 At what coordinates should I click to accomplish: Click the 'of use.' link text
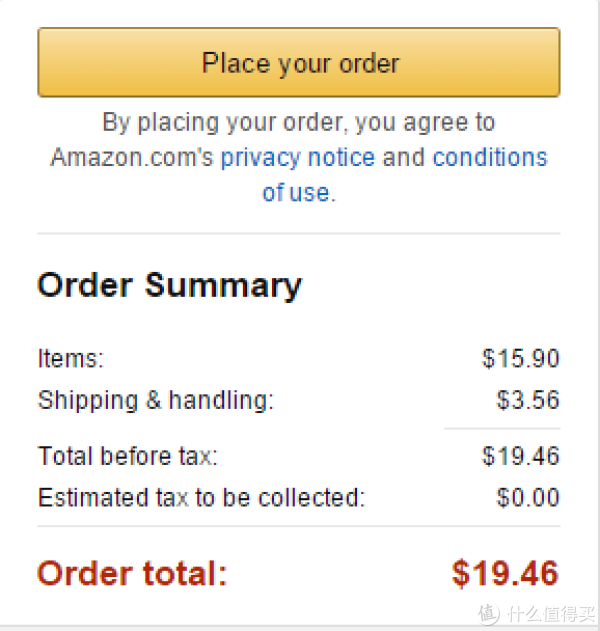click(x=299, y=192)
